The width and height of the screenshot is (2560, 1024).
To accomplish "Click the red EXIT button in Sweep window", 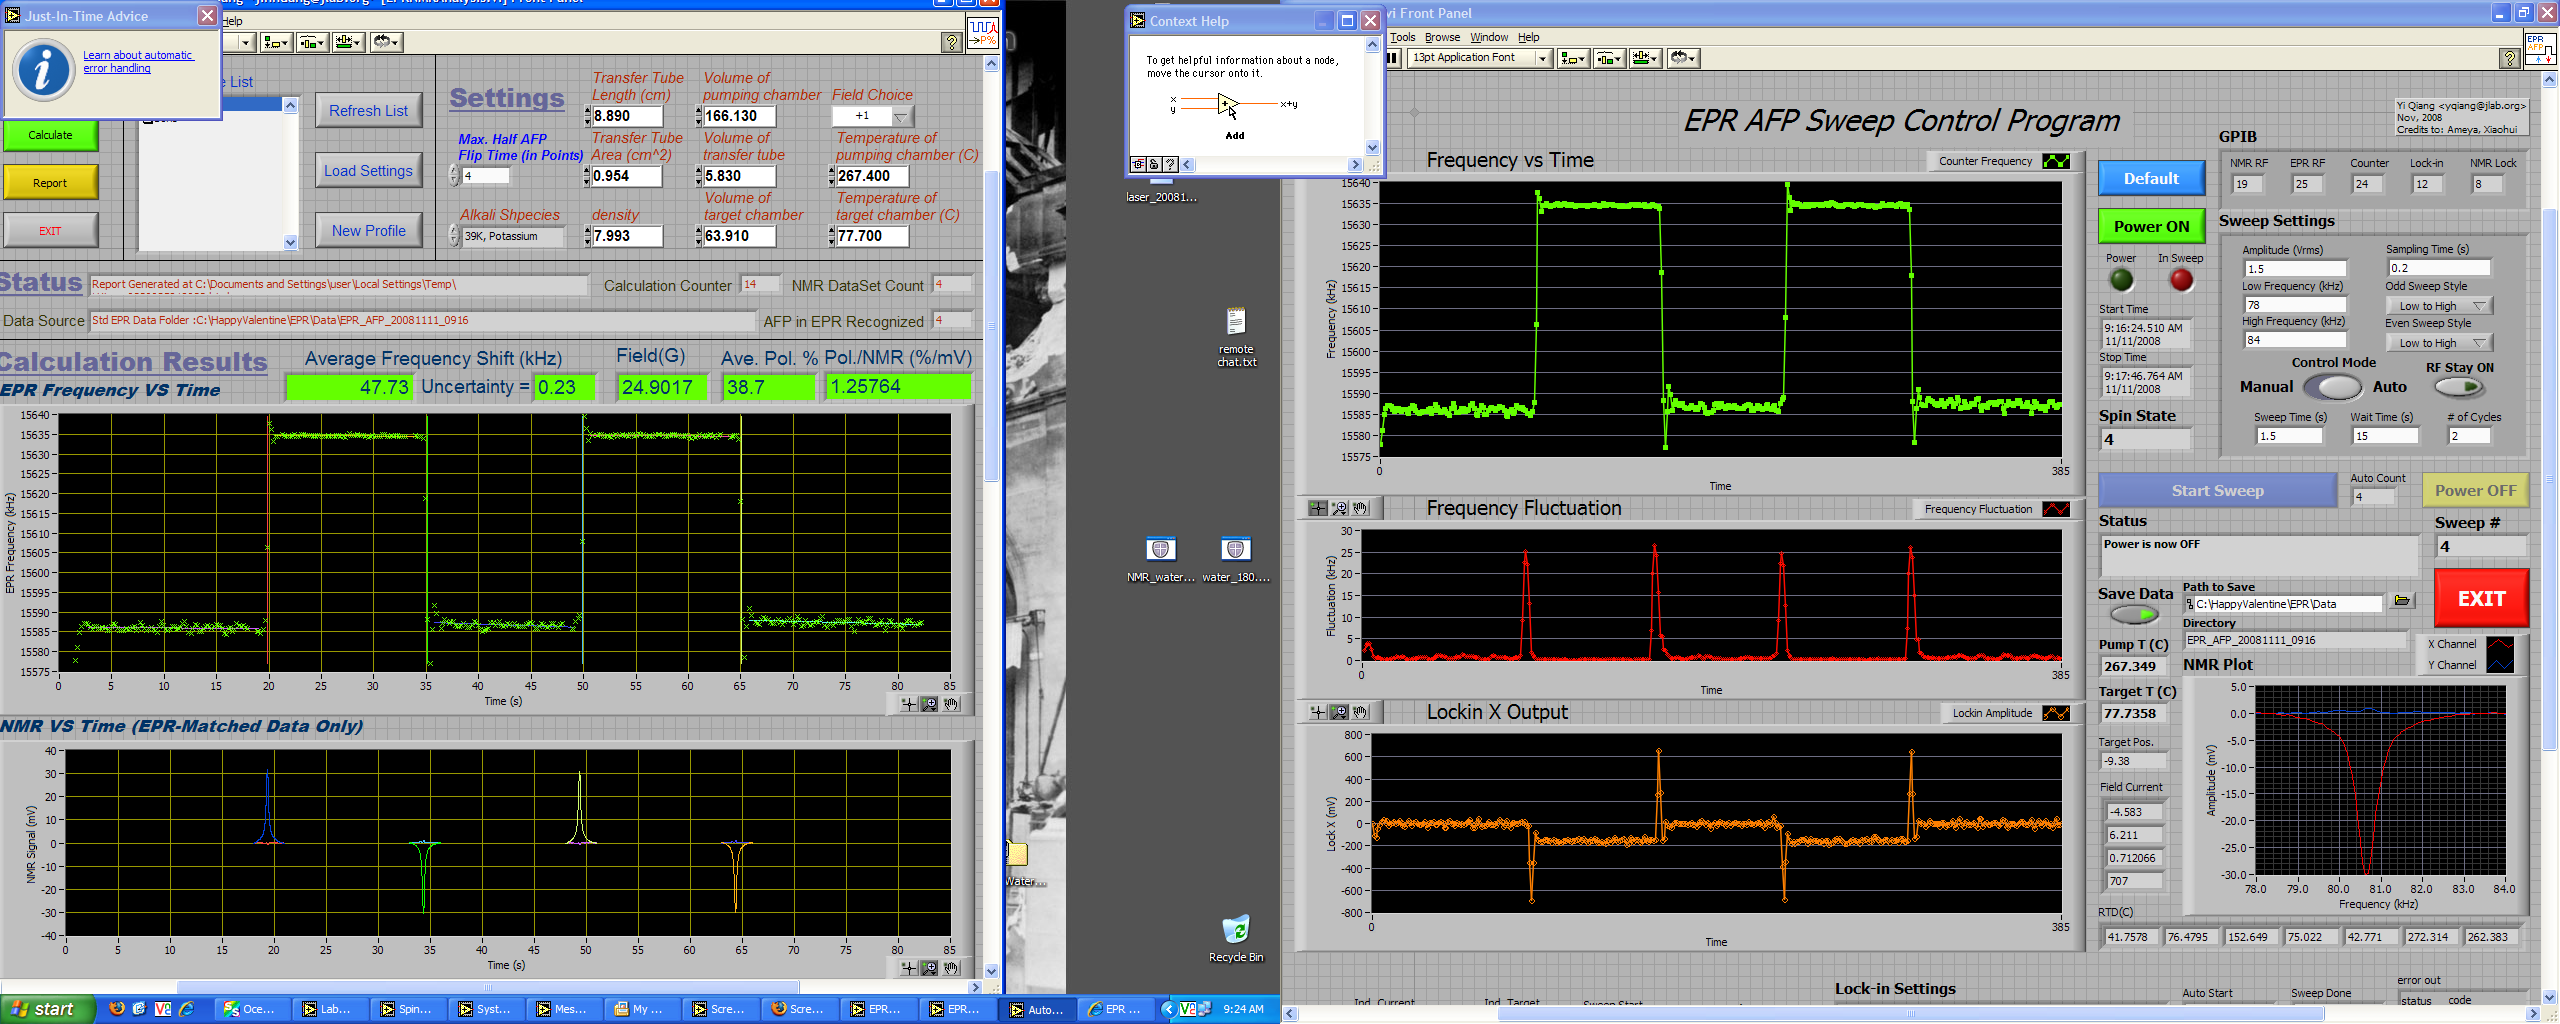I will (x=2481, y=599).
